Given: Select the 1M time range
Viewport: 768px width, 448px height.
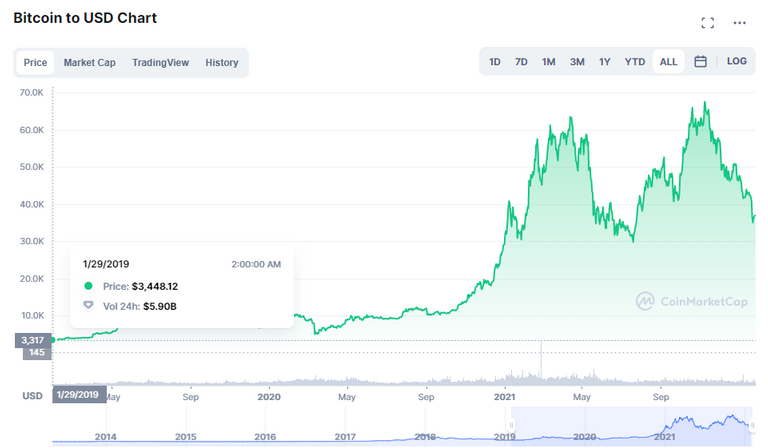Looking at the screenshot, I should 549,62.
